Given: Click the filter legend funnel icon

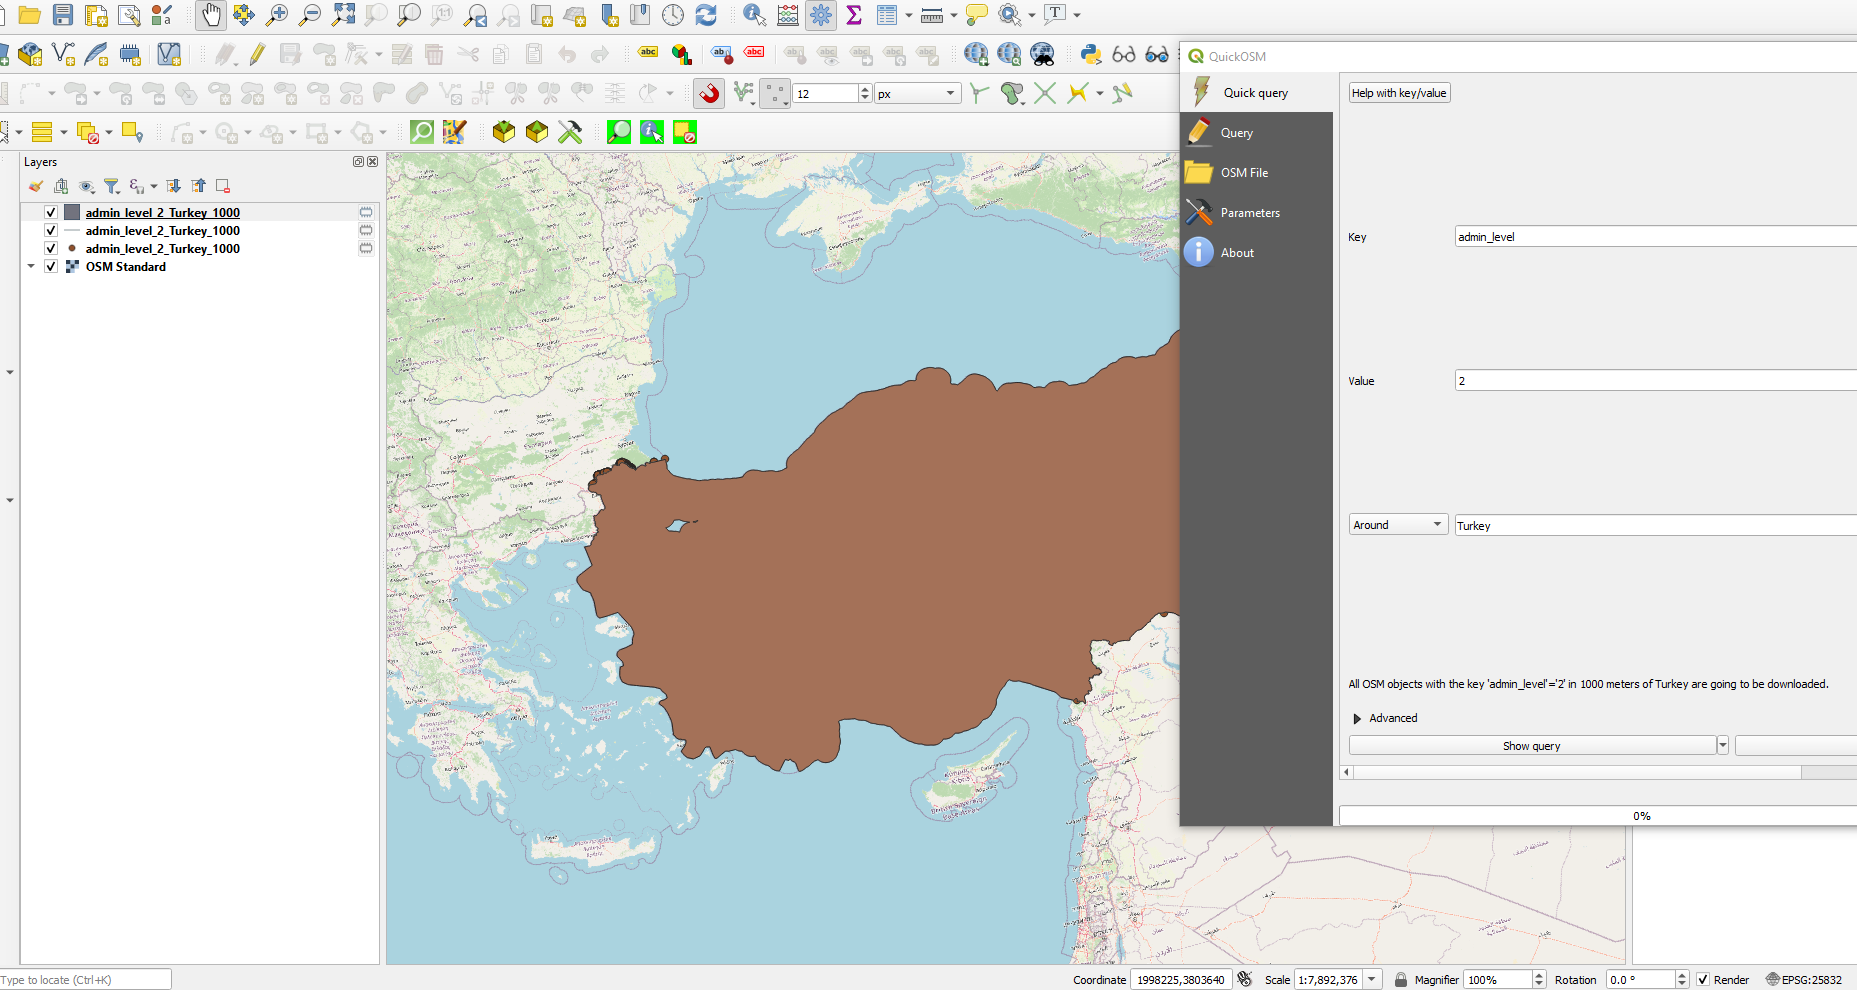Looking at the screenshot, I should pos(111,186).
